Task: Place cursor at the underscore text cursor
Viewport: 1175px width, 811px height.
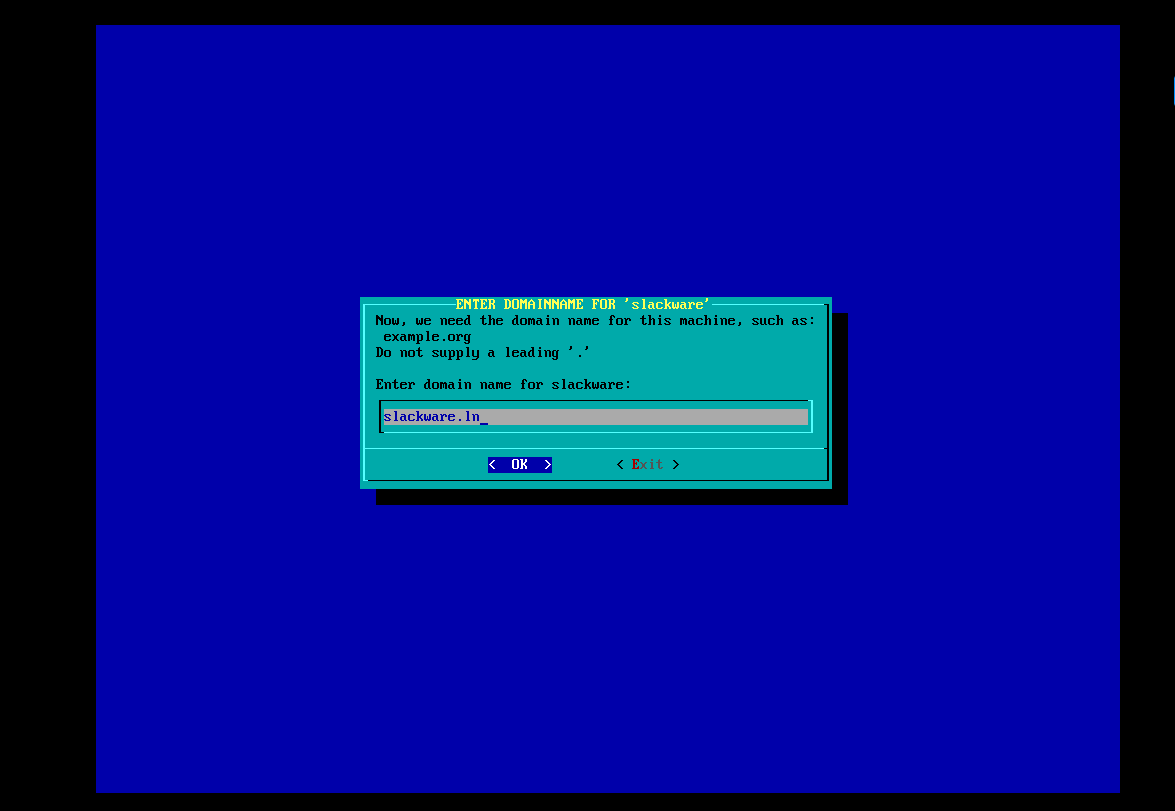Action: coord(484,417)
